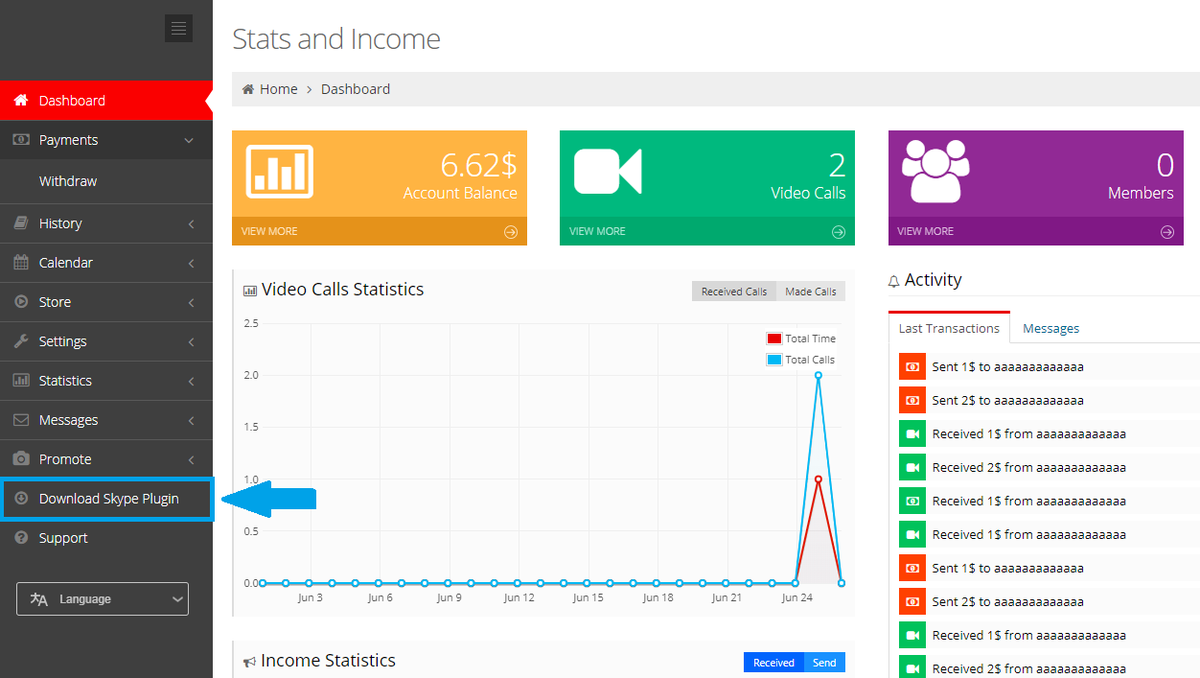The image size is (1200, 678).
Task: Click the chart icon beside Video Calls Statistics
Action: click(x=250, y=291)
